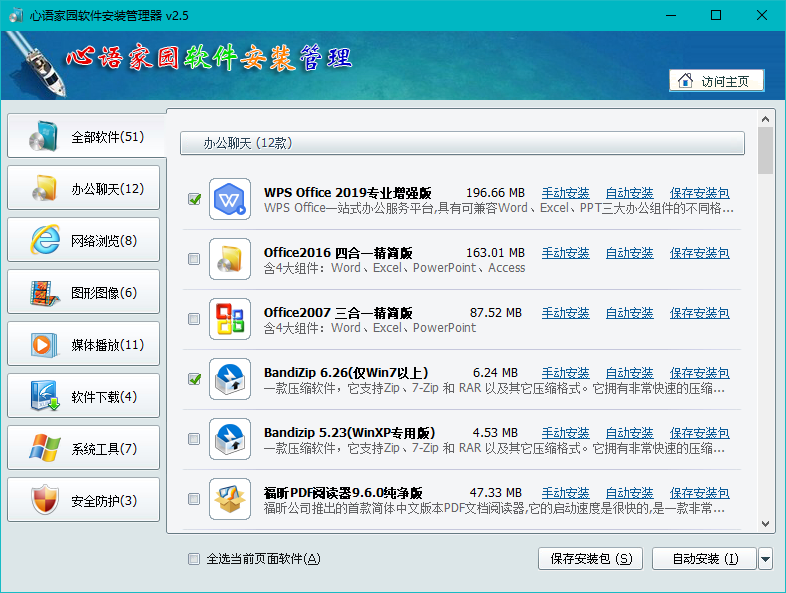Click 保存安装包 link for BandiZip 6.26
This screenshot has height=593, width=786.
pos(699,373)
